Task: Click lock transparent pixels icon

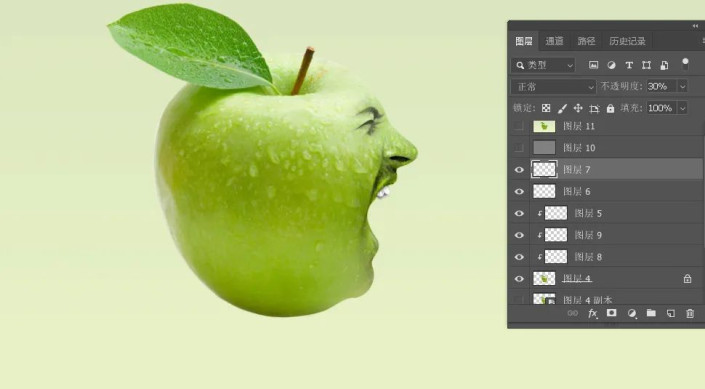Action: (x=546, y=108)
